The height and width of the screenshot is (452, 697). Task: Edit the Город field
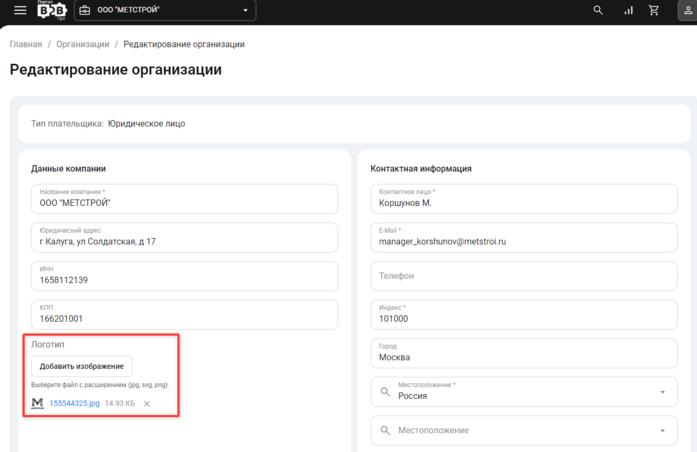point(524,353)
